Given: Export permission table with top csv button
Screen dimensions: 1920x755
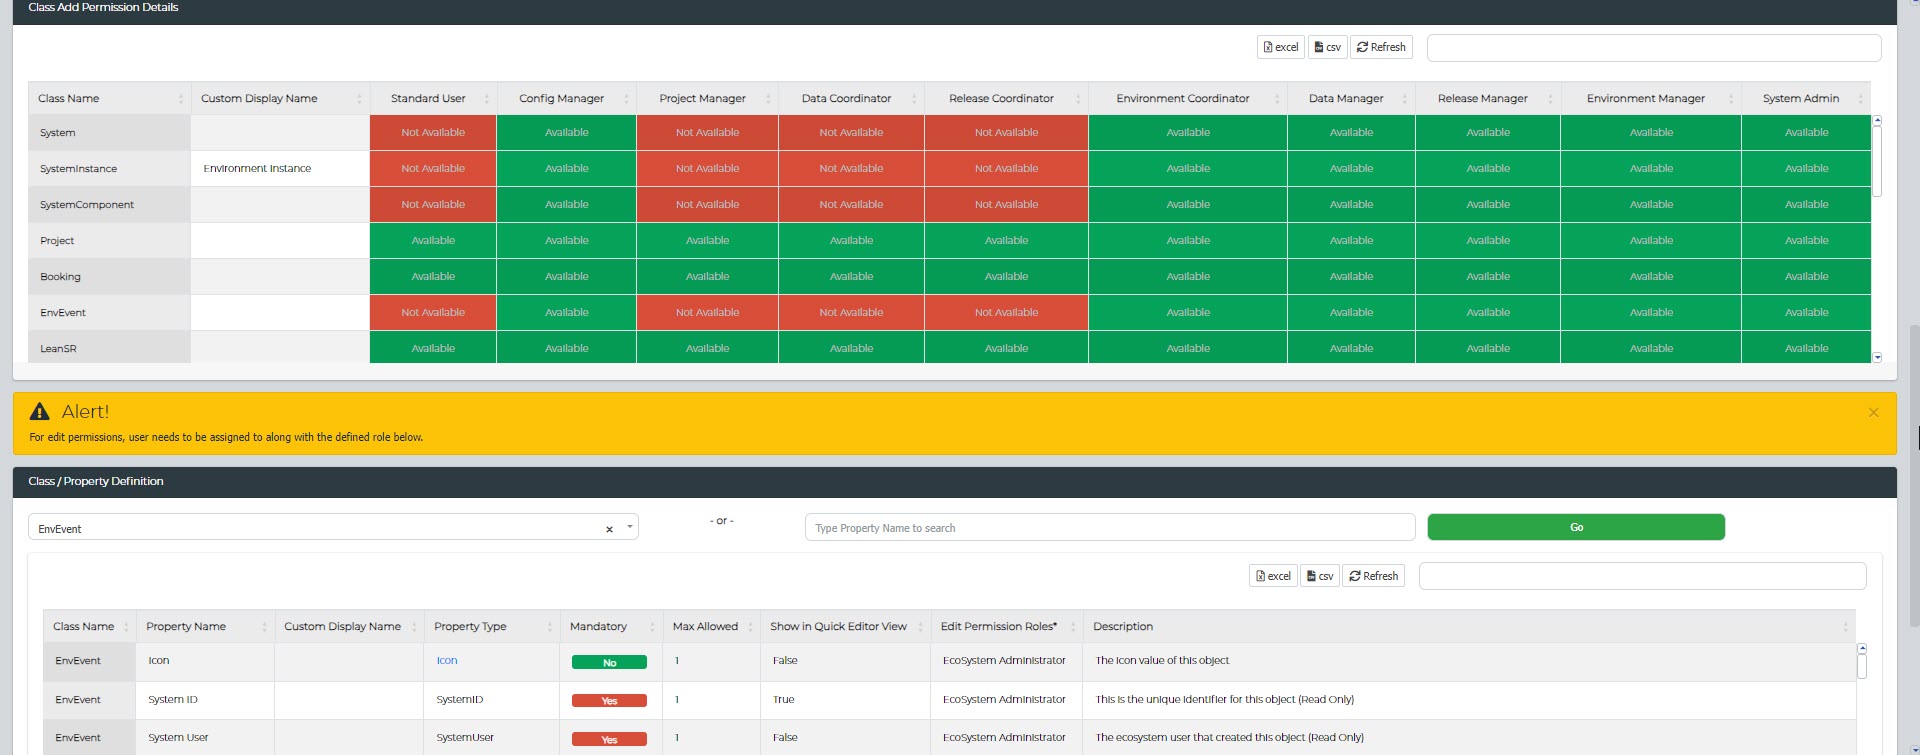Looking at the screenshot, I should pyautogui.click(x=1327, y=47).
